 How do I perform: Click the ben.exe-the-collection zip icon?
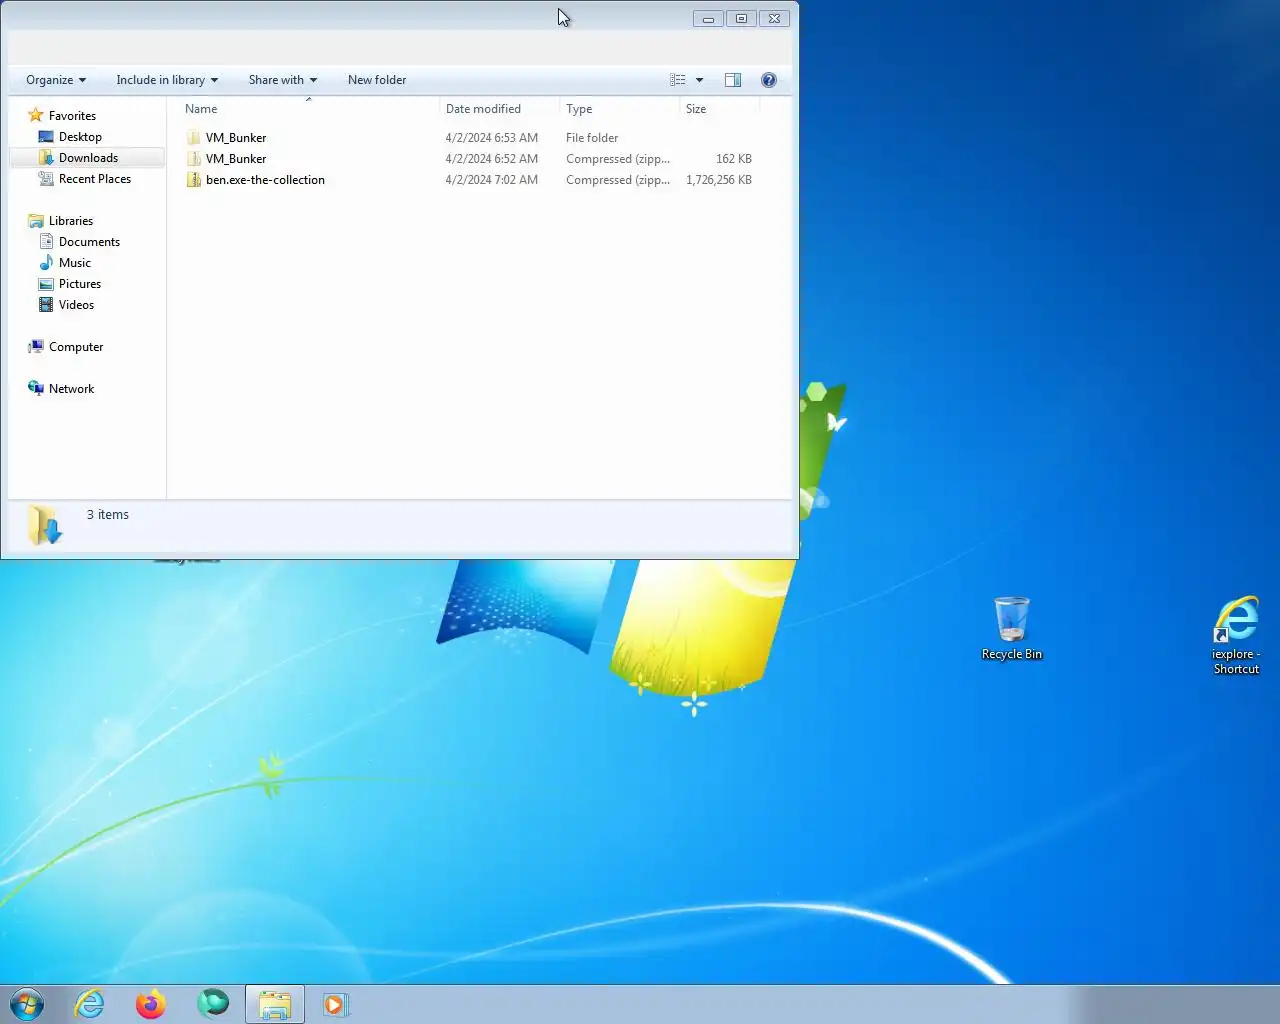pyautogui.click(x=194, y=180)
